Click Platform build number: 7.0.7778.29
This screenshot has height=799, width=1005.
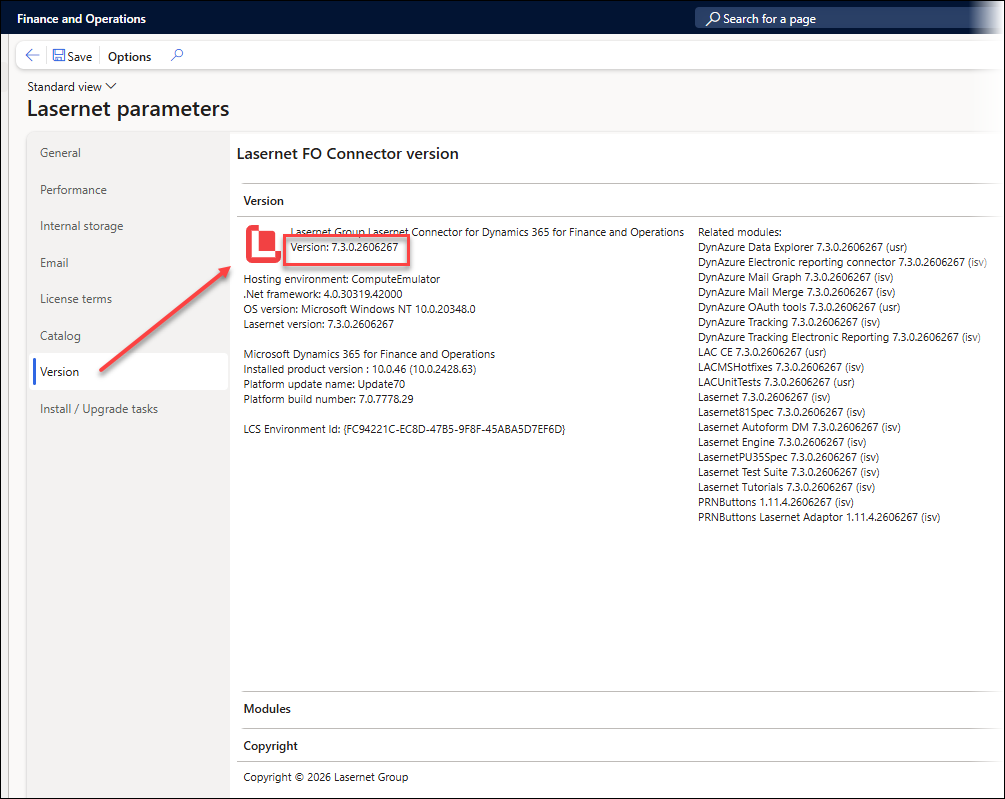tap(328, 399)
